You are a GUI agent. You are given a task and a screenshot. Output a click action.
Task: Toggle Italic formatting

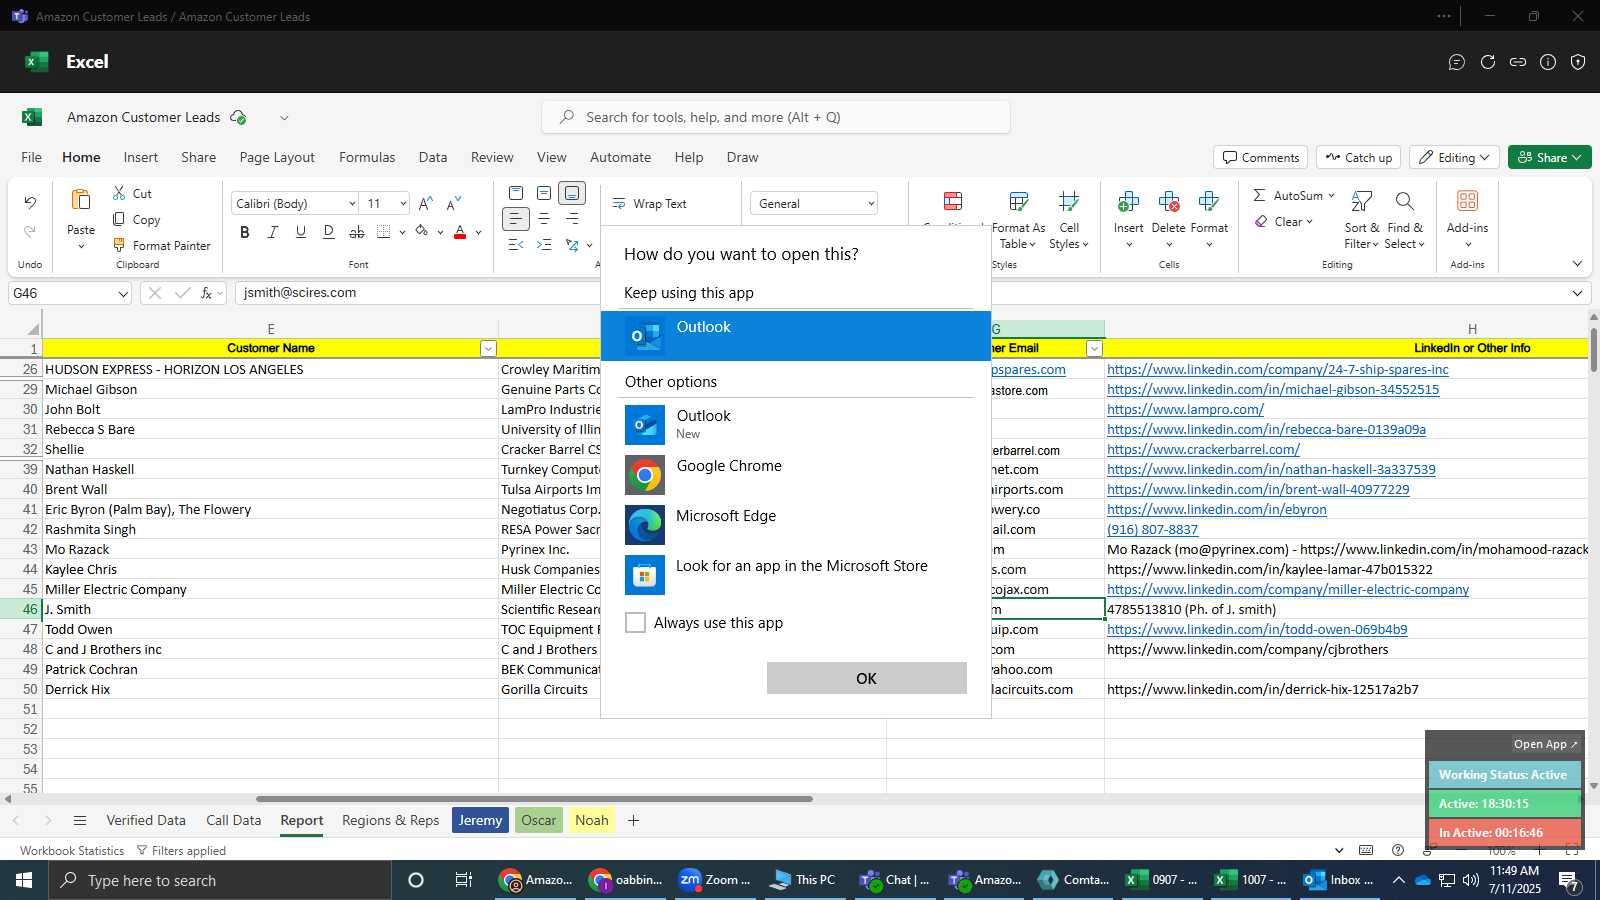tap(273, 232)
